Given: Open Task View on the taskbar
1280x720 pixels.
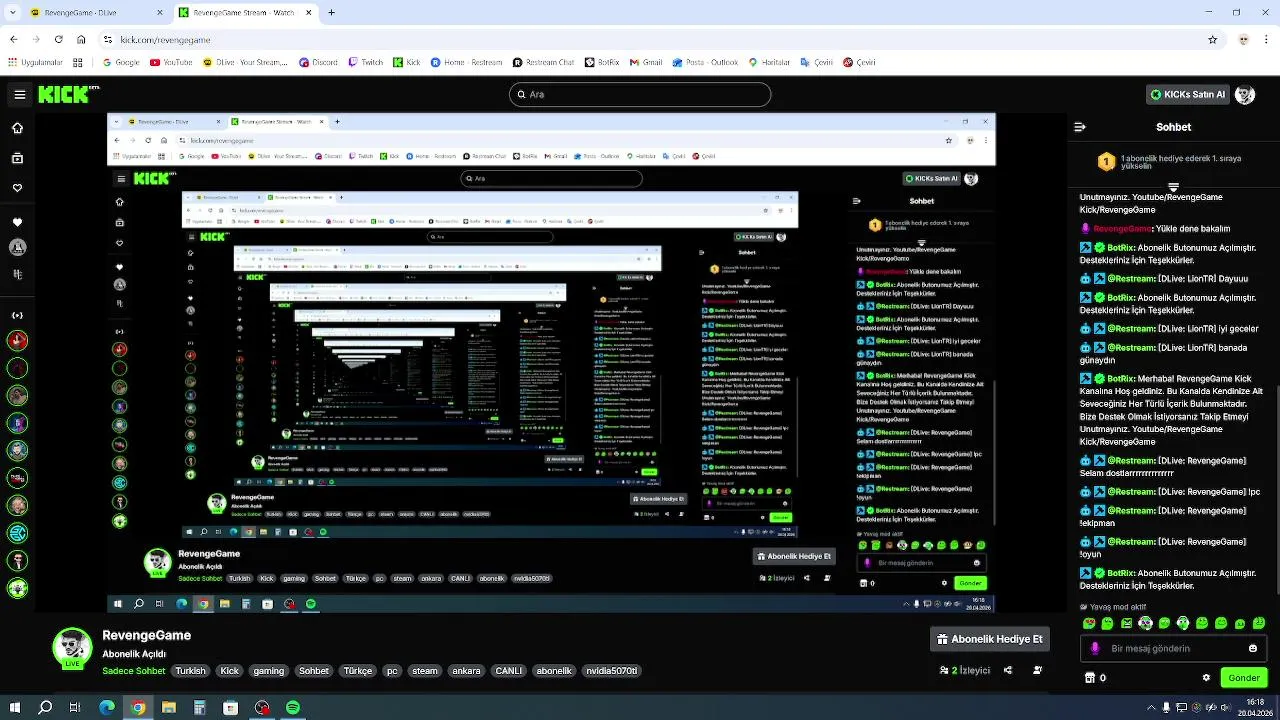Looking at the screenshot, I should click(76, 707).
